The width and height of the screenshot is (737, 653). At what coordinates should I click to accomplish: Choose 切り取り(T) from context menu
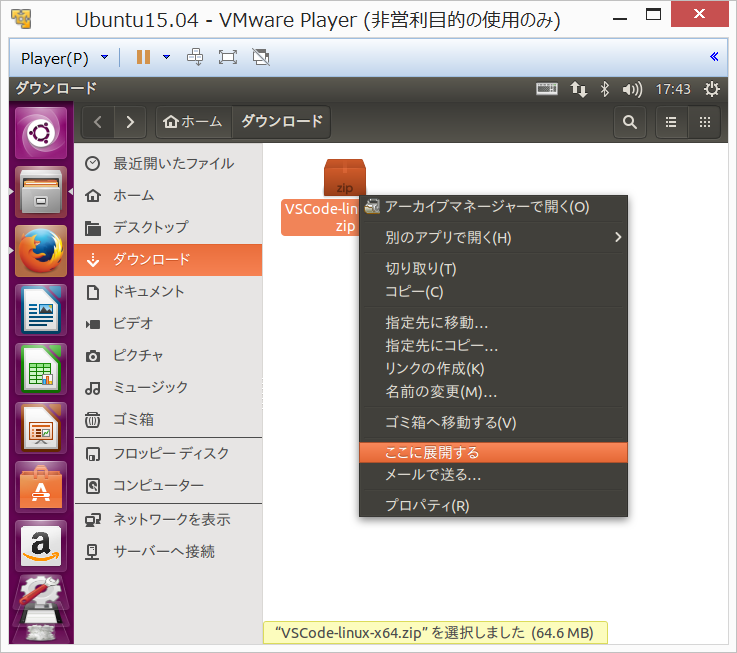(x=494, y=269)
